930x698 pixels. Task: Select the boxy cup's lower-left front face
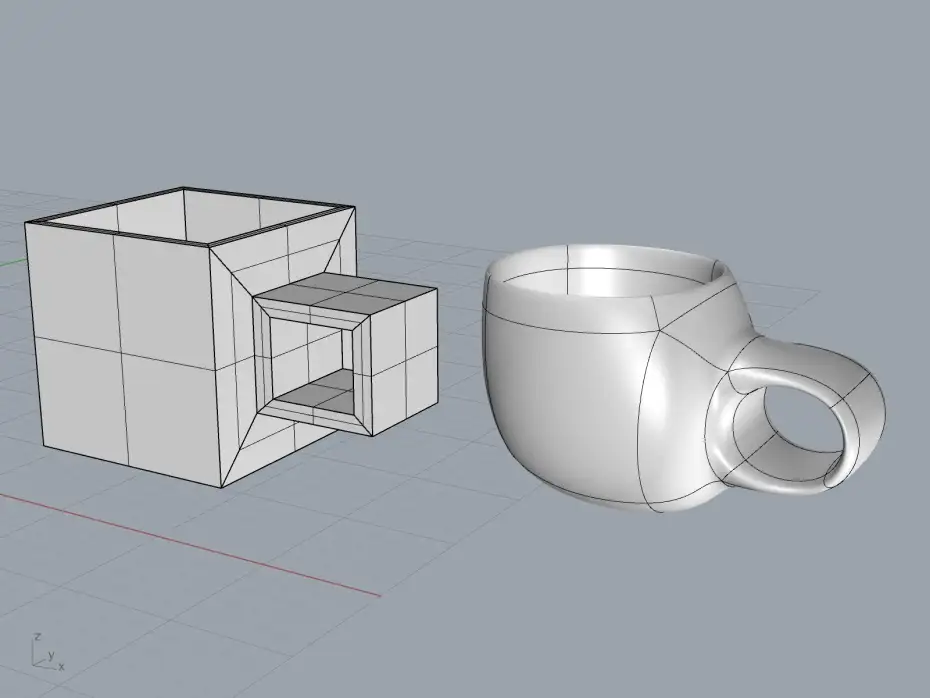[x=80, y=400]
